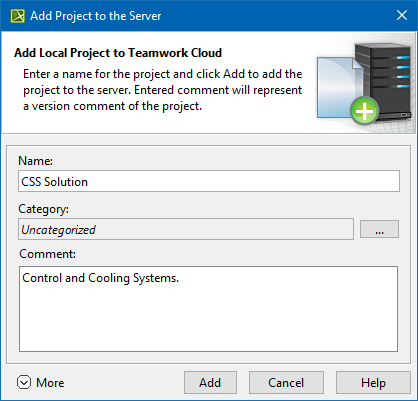Click the description paragraph beginning 'Enter a name for the project'
This screenshot has height=401, width=418.
162,90
